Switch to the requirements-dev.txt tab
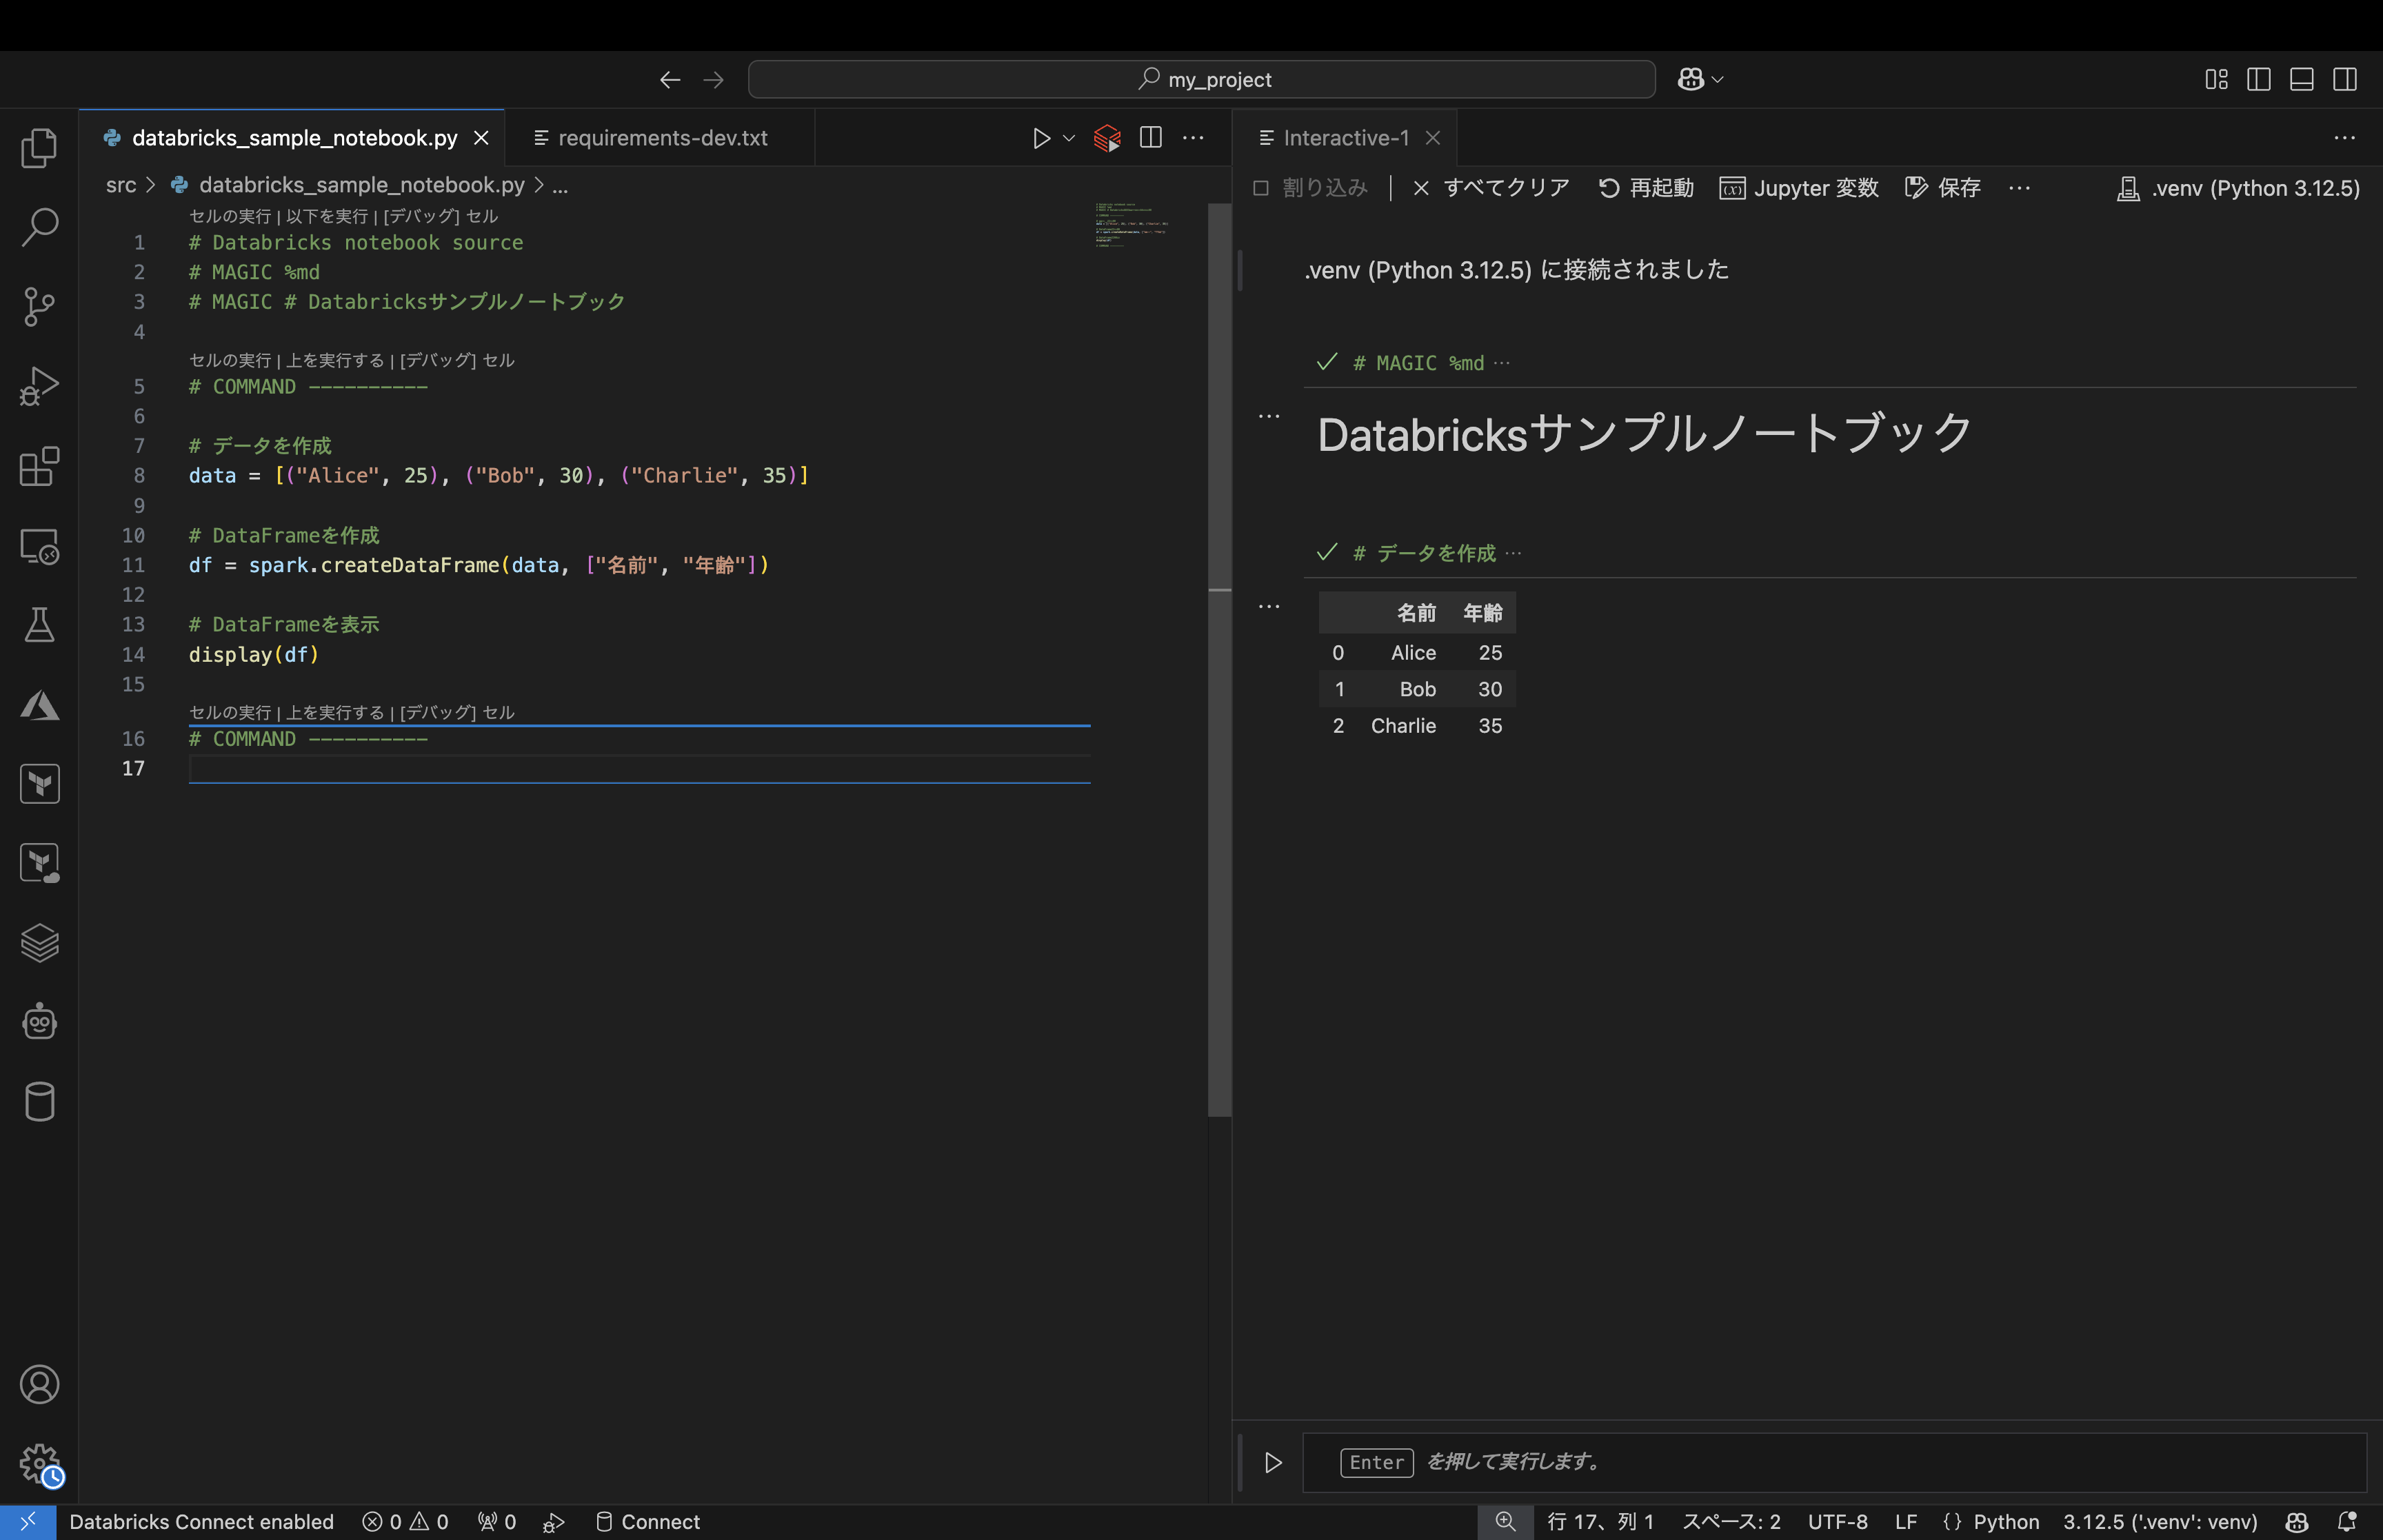The image size is (2383, 1540). pyautogui.click(x=663, y=138)
